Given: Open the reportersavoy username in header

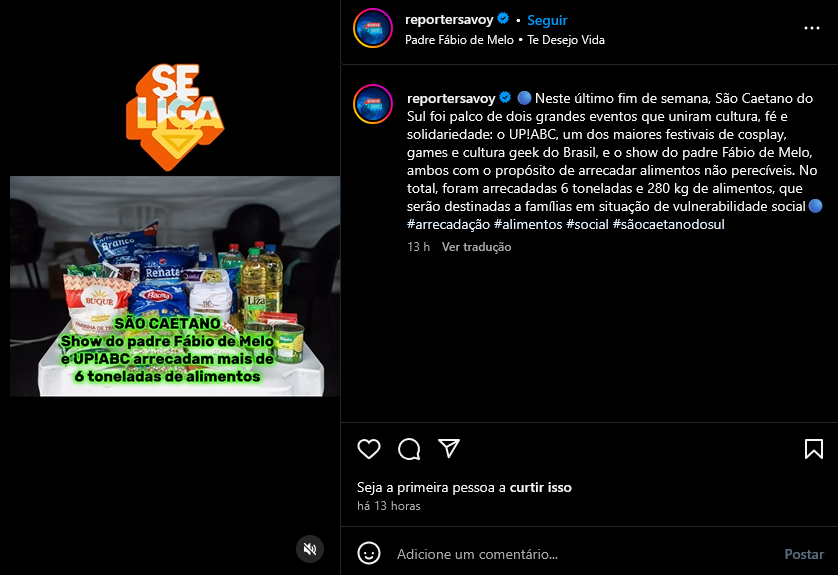Looking at the screenshot, I should pos(449,20).
